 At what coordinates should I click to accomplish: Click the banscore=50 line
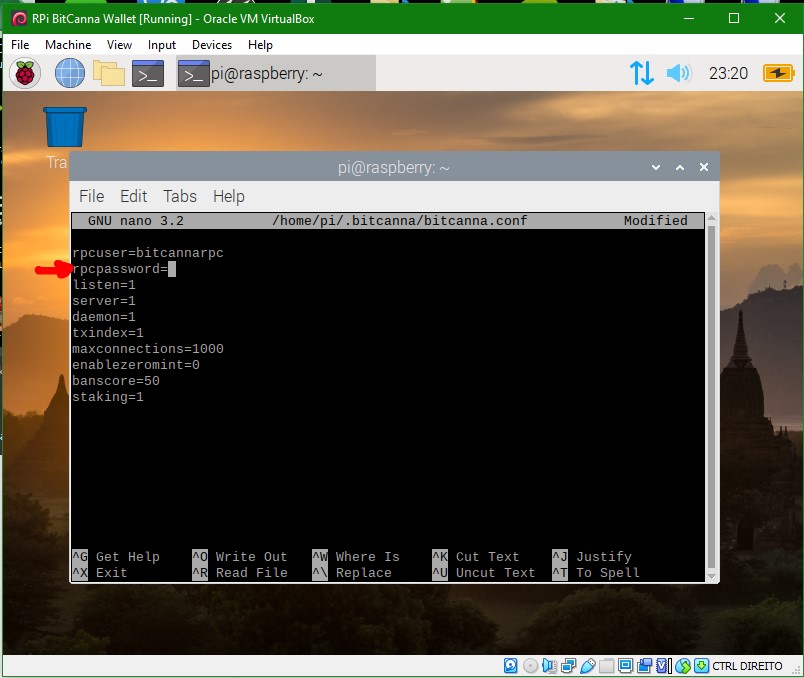click(x=116, y=381)
